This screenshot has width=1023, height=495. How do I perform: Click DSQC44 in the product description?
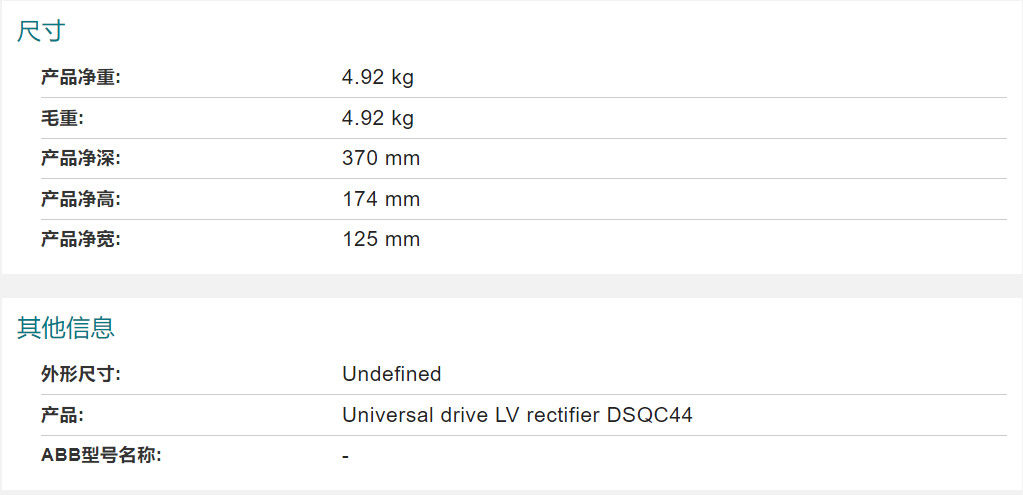click(x=650, y=415)
